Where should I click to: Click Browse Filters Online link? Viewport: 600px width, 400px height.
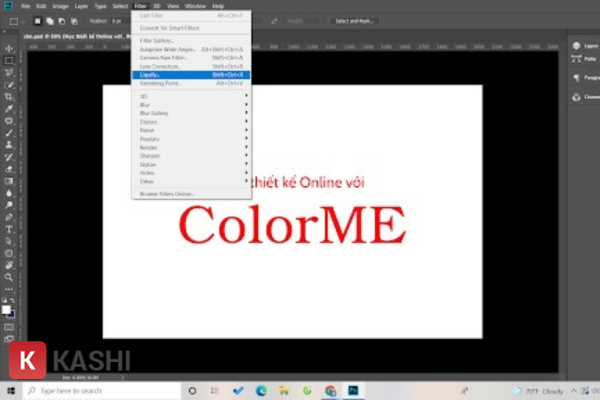point(191,194)
